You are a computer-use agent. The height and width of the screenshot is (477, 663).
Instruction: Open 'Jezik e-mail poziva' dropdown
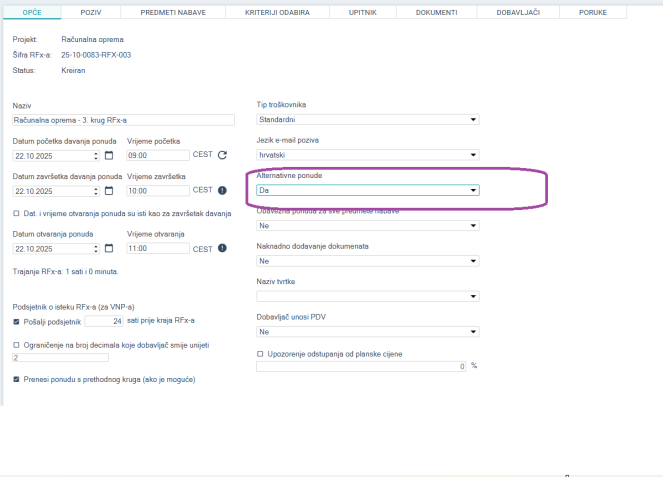click(368, 155)
